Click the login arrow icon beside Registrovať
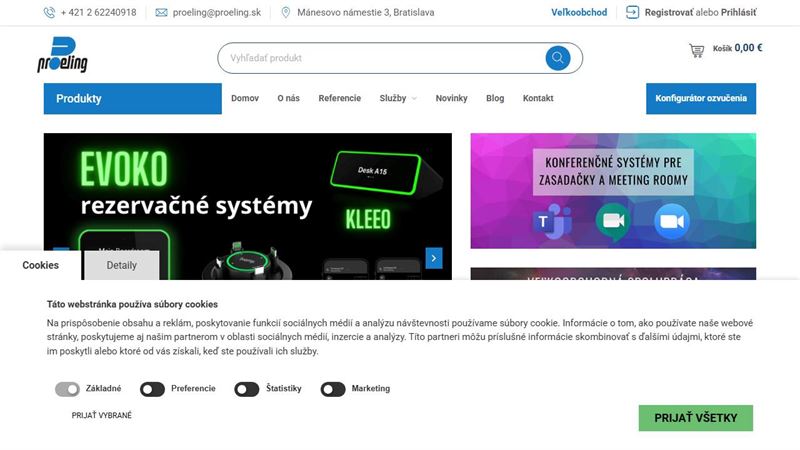 tap(632, 12)
